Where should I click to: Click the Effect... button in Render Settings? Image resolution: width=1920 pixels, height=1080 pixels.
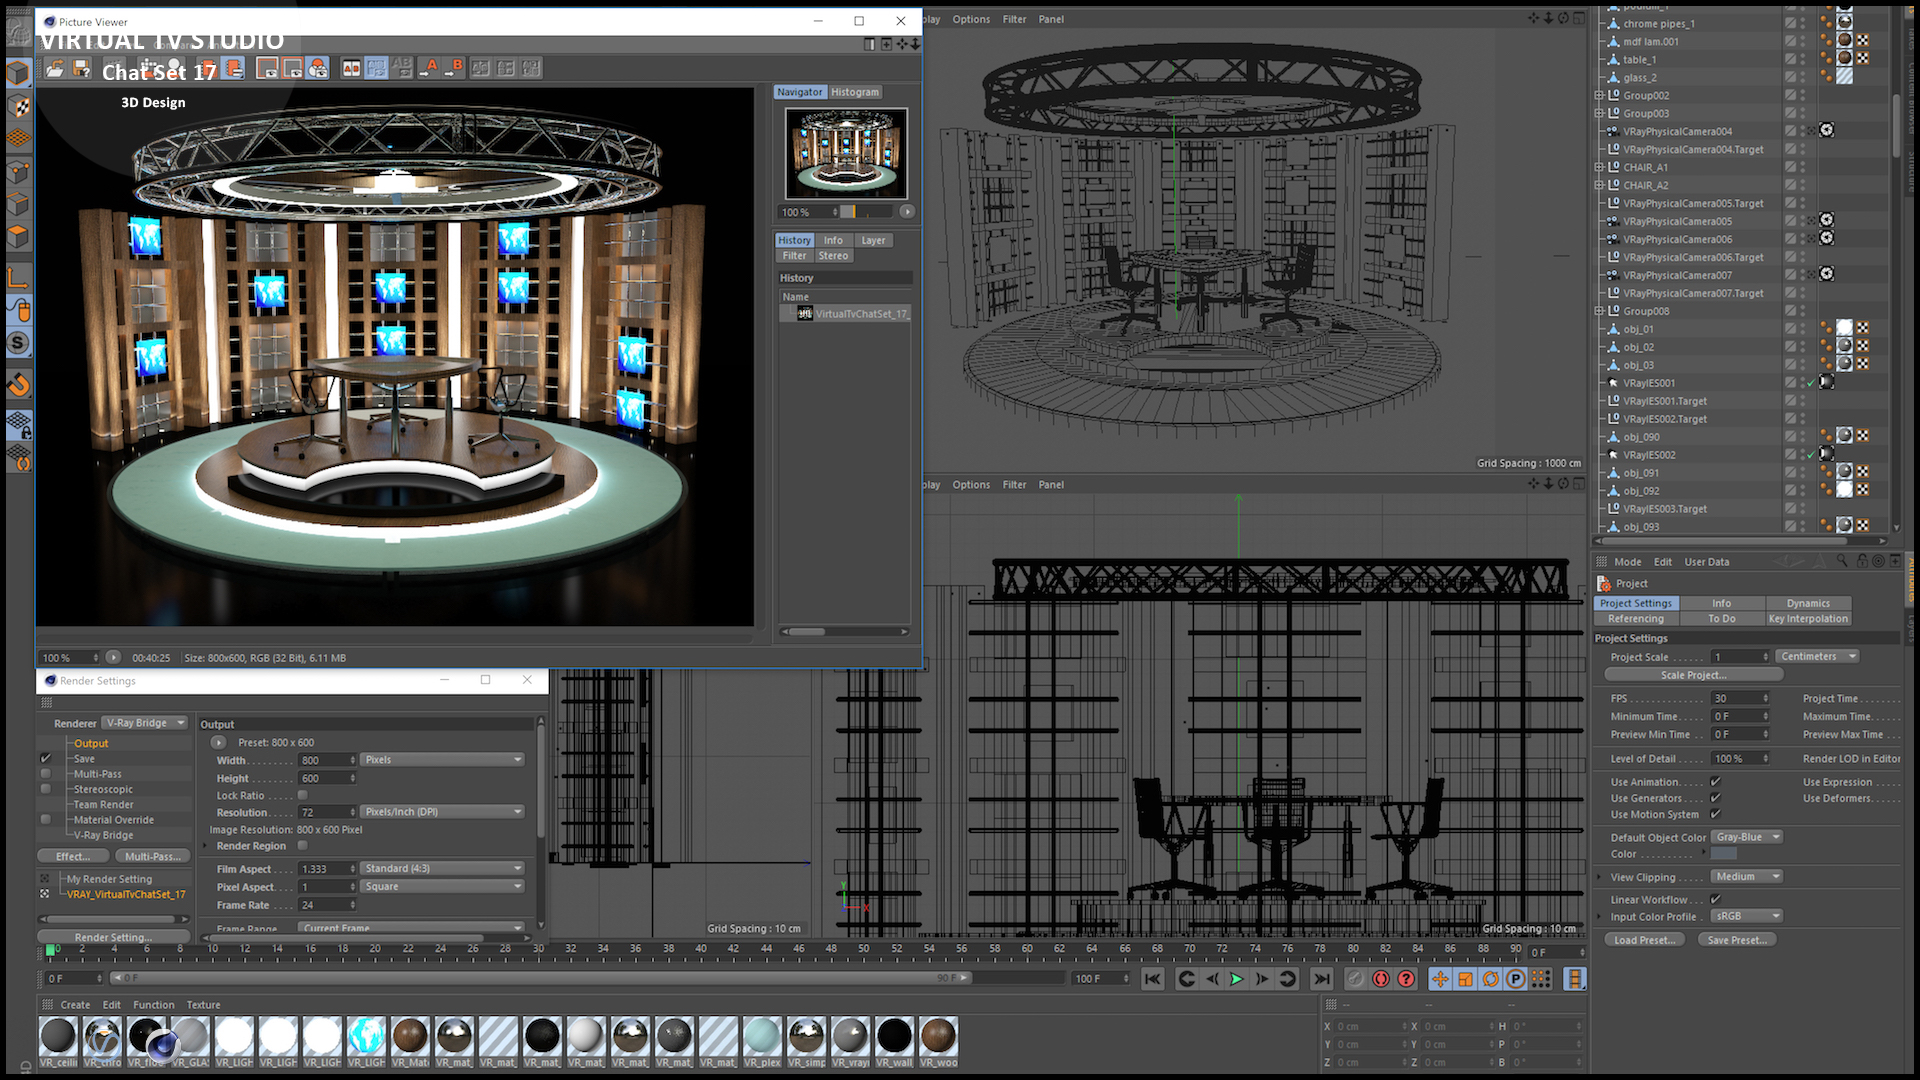pyautogui.click(x=72, y=856)
